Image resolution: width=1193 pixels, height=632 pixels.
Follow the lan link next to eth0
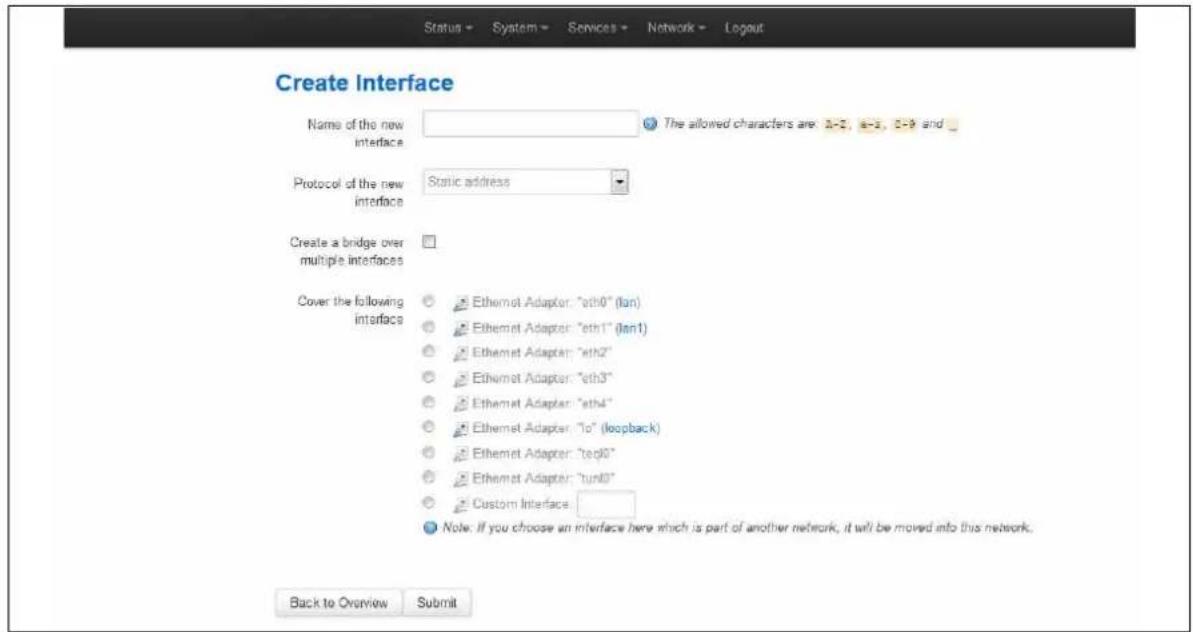628,303
